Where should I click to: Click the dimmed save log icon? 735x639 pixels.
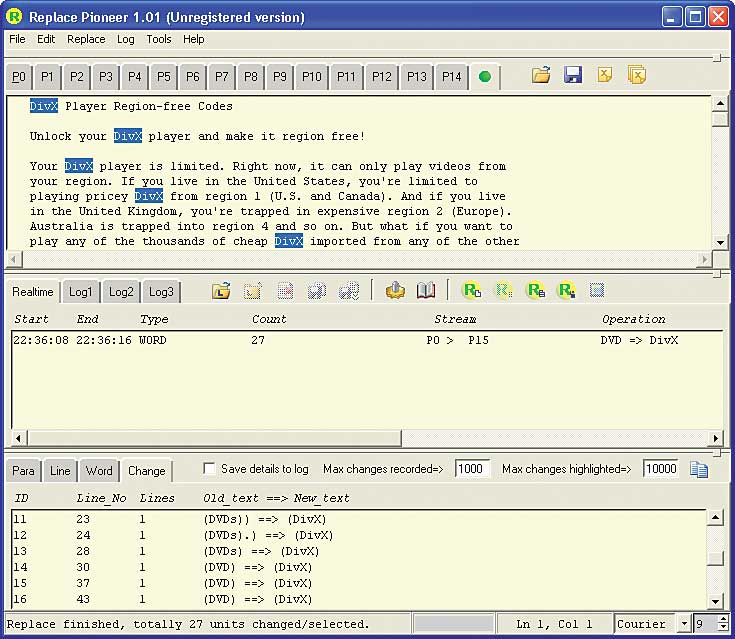(317, 291)
